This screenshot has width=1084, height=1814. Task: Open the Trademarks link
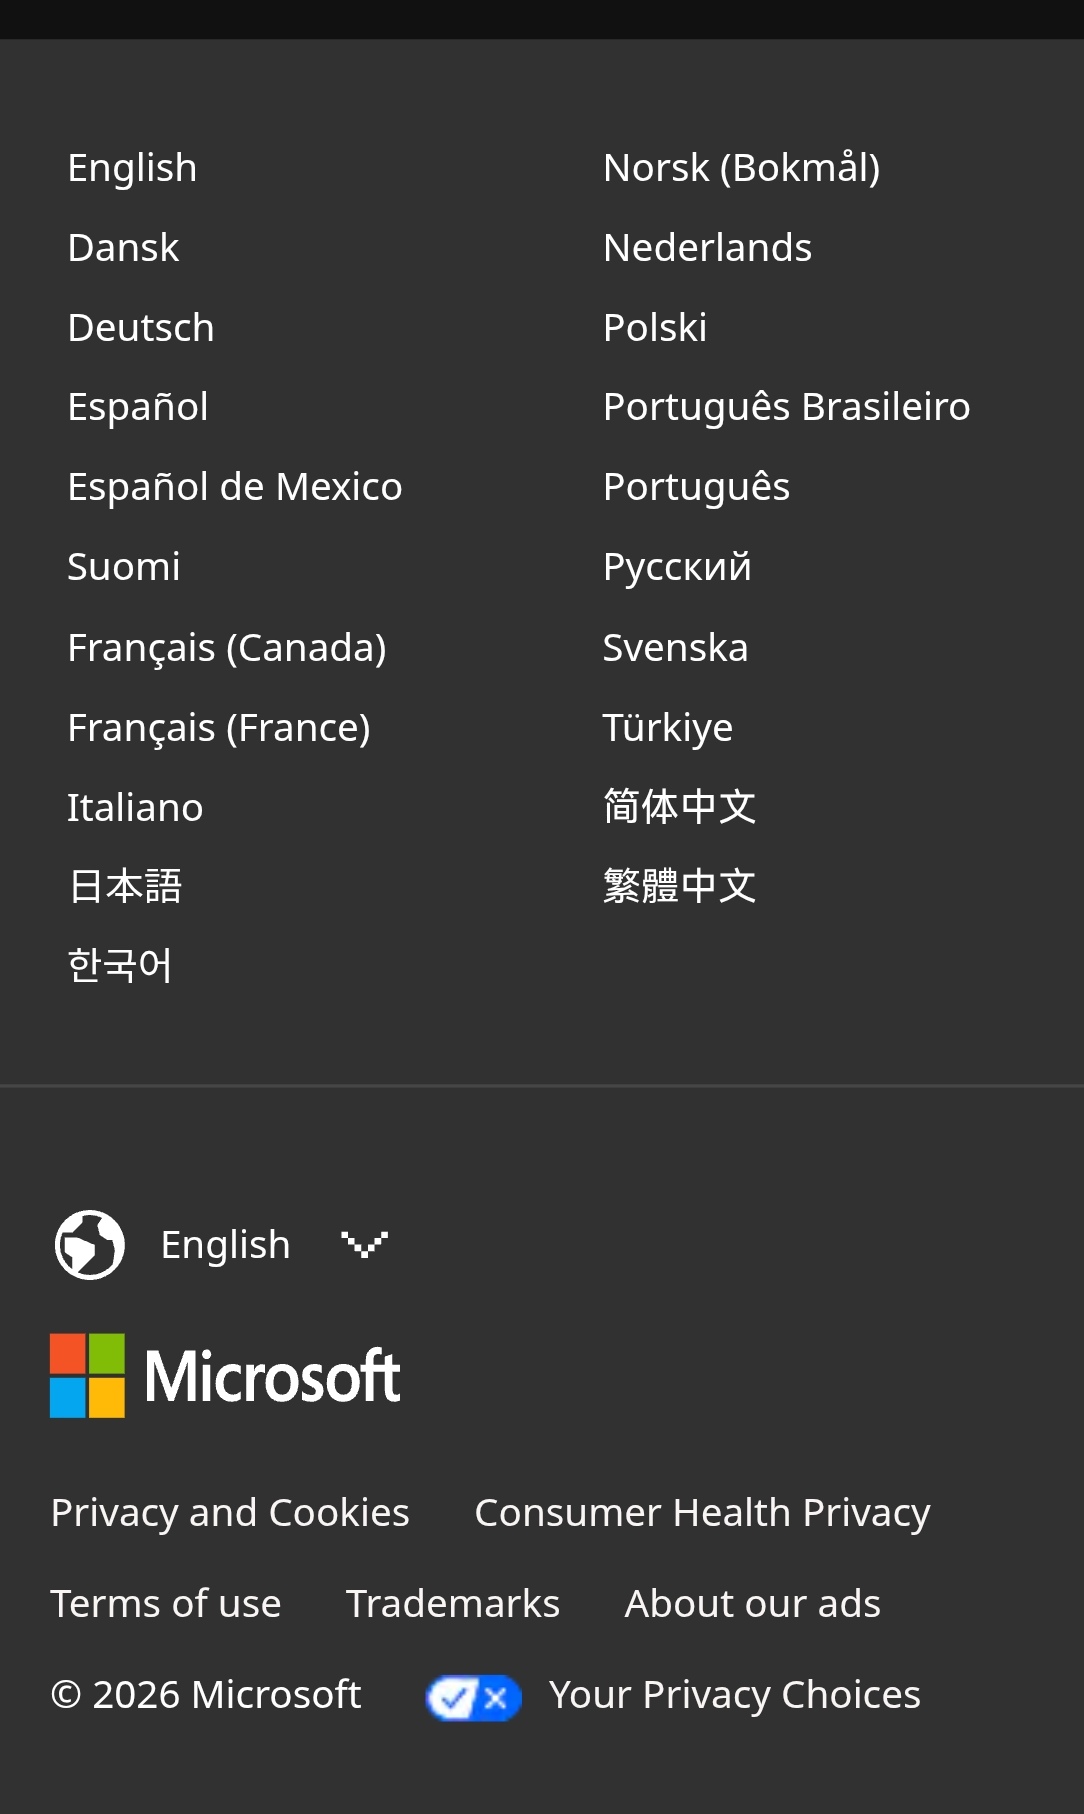[x=453, y=1604]
